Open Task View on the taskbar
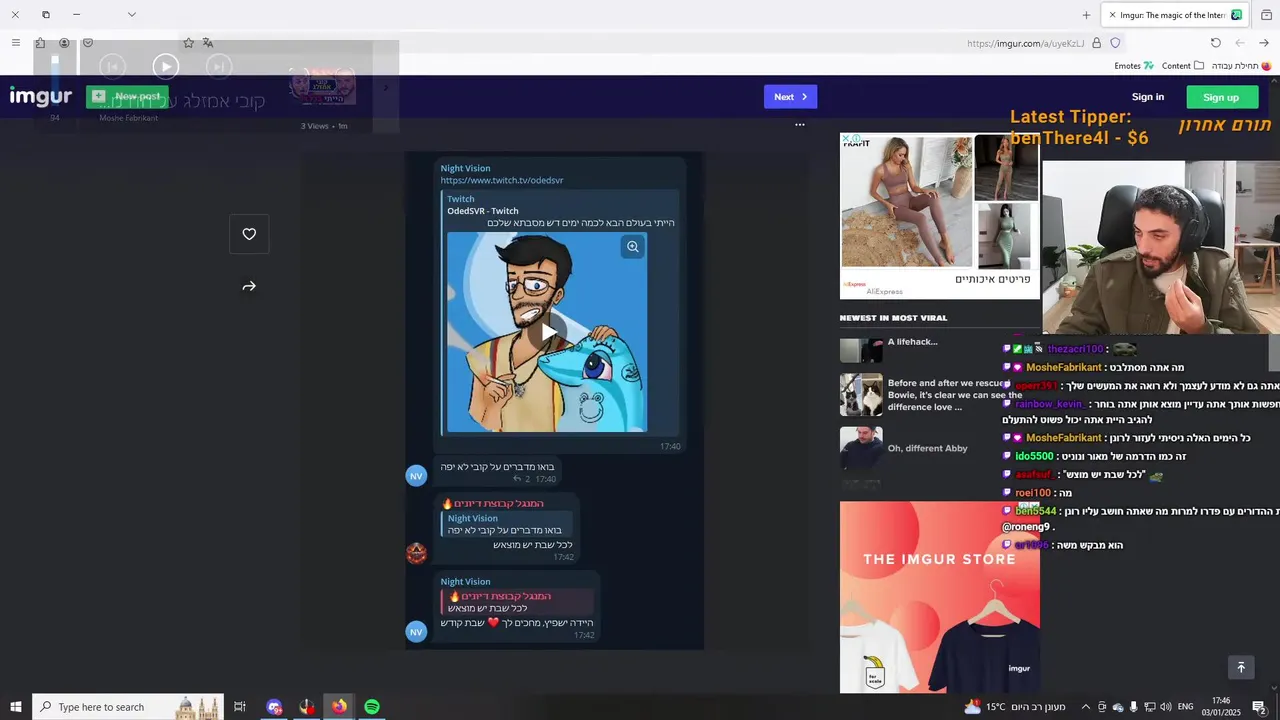Screen dimensions: 1280x720 [x=240, y=707]
